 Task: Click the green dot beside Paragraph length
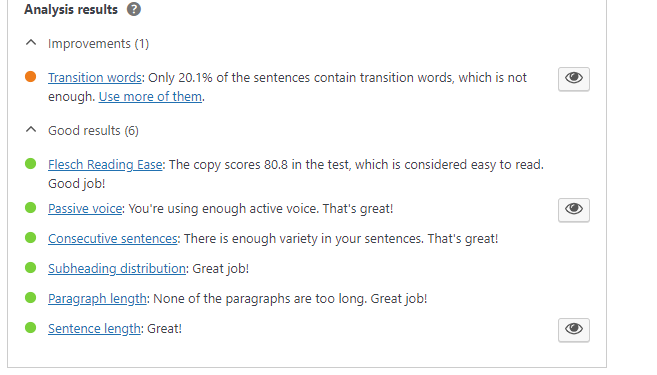tap(30, 297)
